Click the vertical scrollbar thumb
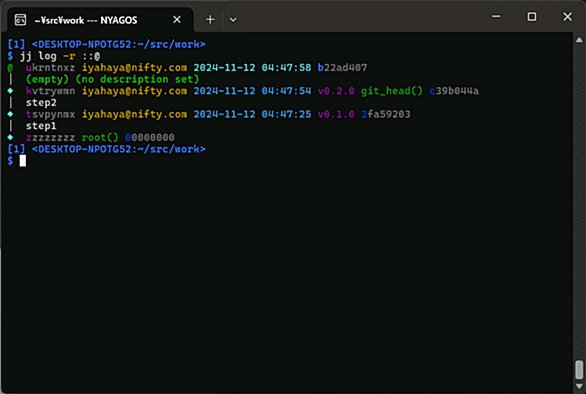586x394 pixels. point(579,370)
